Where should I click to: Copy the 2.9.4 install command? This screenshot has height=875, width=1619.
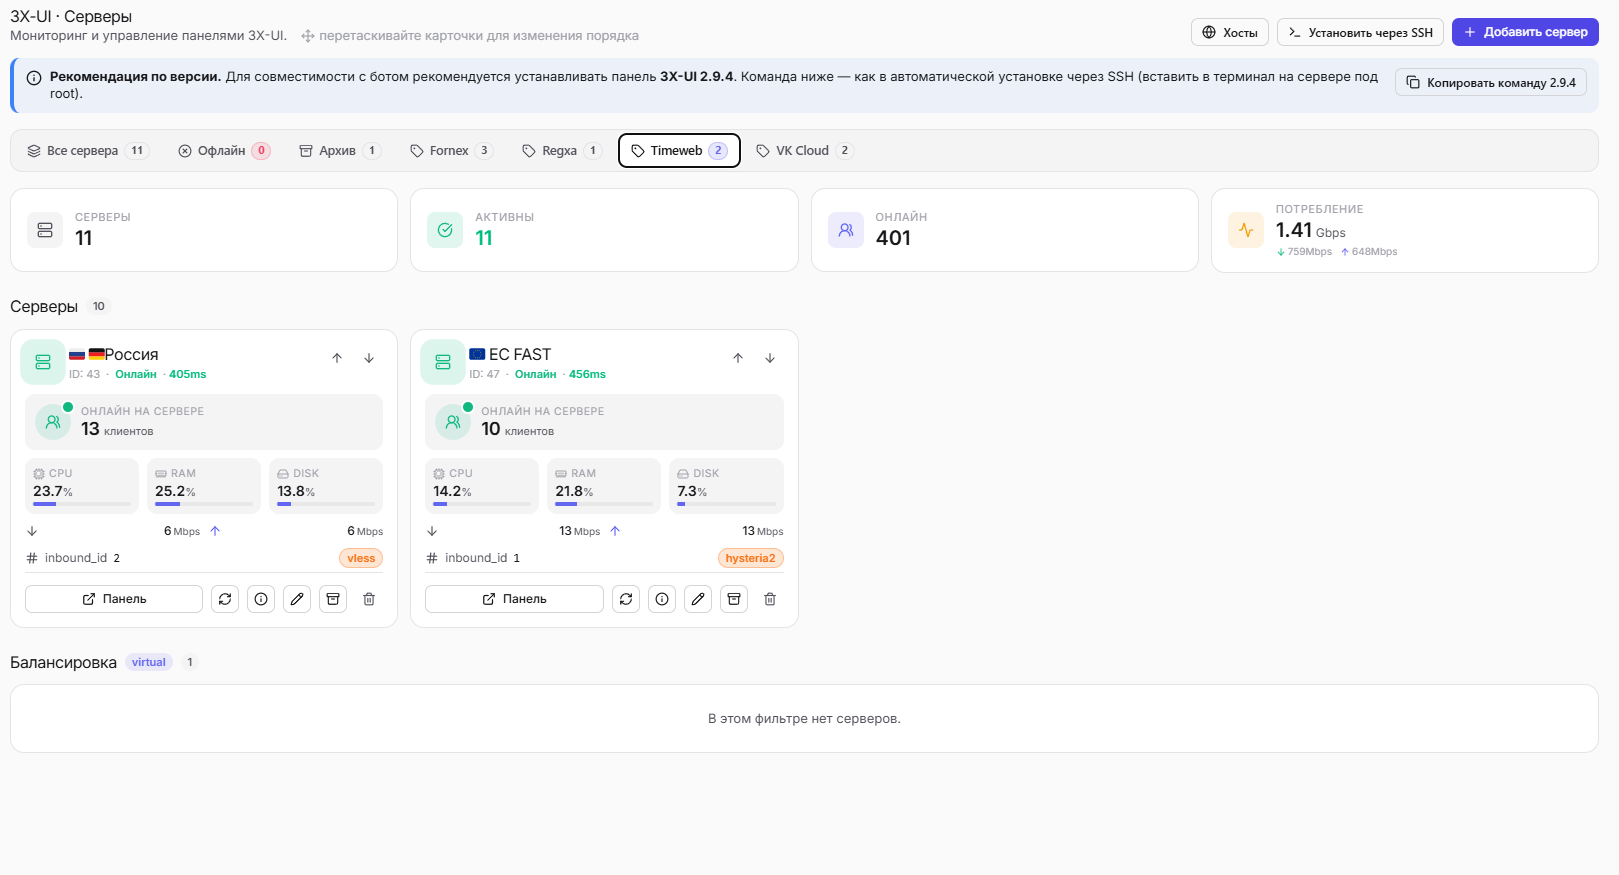[x=1490, y=82]
